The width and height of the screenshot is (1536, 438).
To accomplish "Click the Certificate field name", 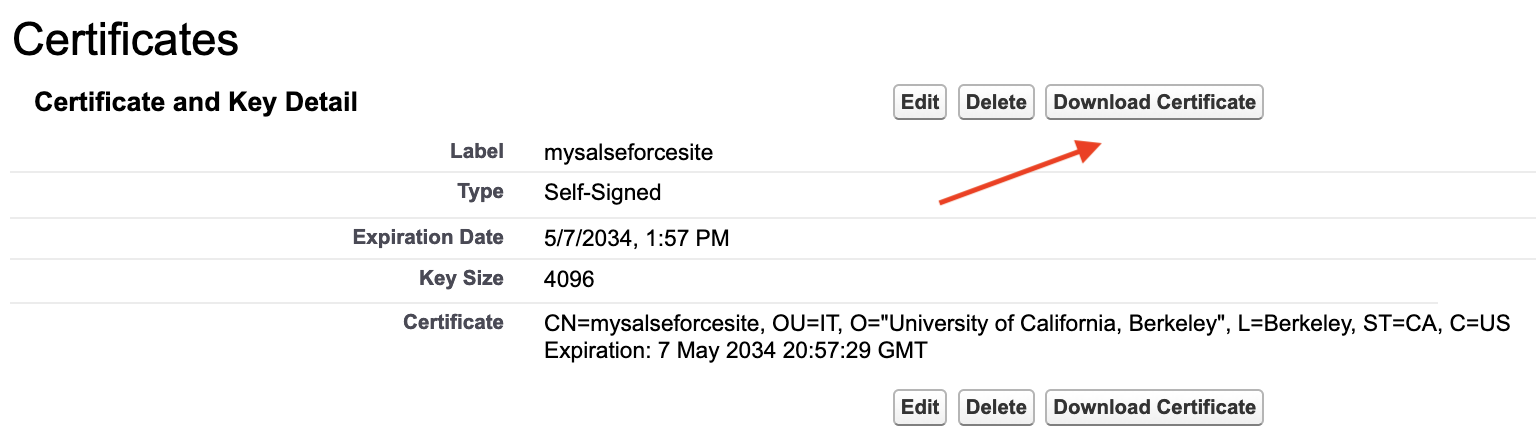I will click(x=453, y=322).
